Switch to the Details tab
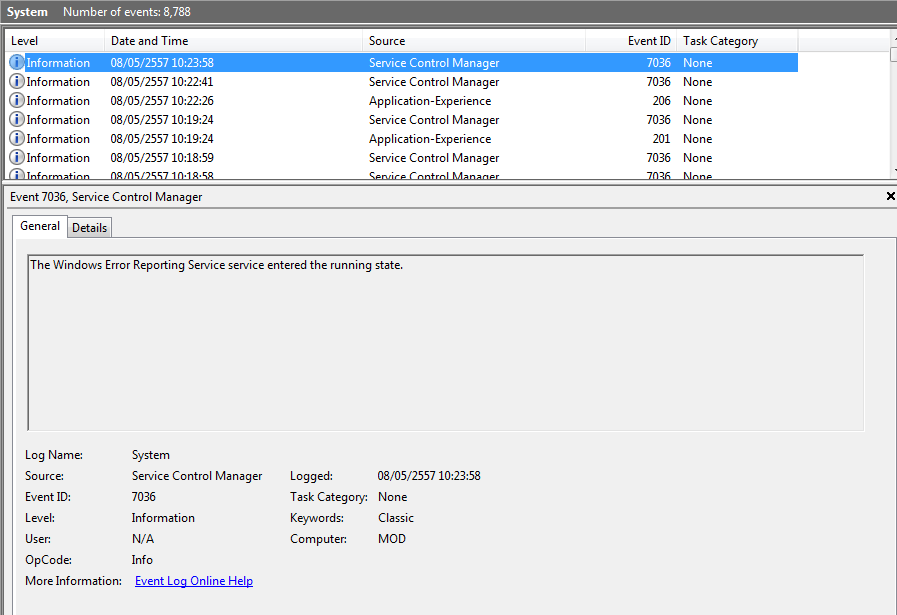This screenshot has height=615, width=897. click(x=89, y=228)
